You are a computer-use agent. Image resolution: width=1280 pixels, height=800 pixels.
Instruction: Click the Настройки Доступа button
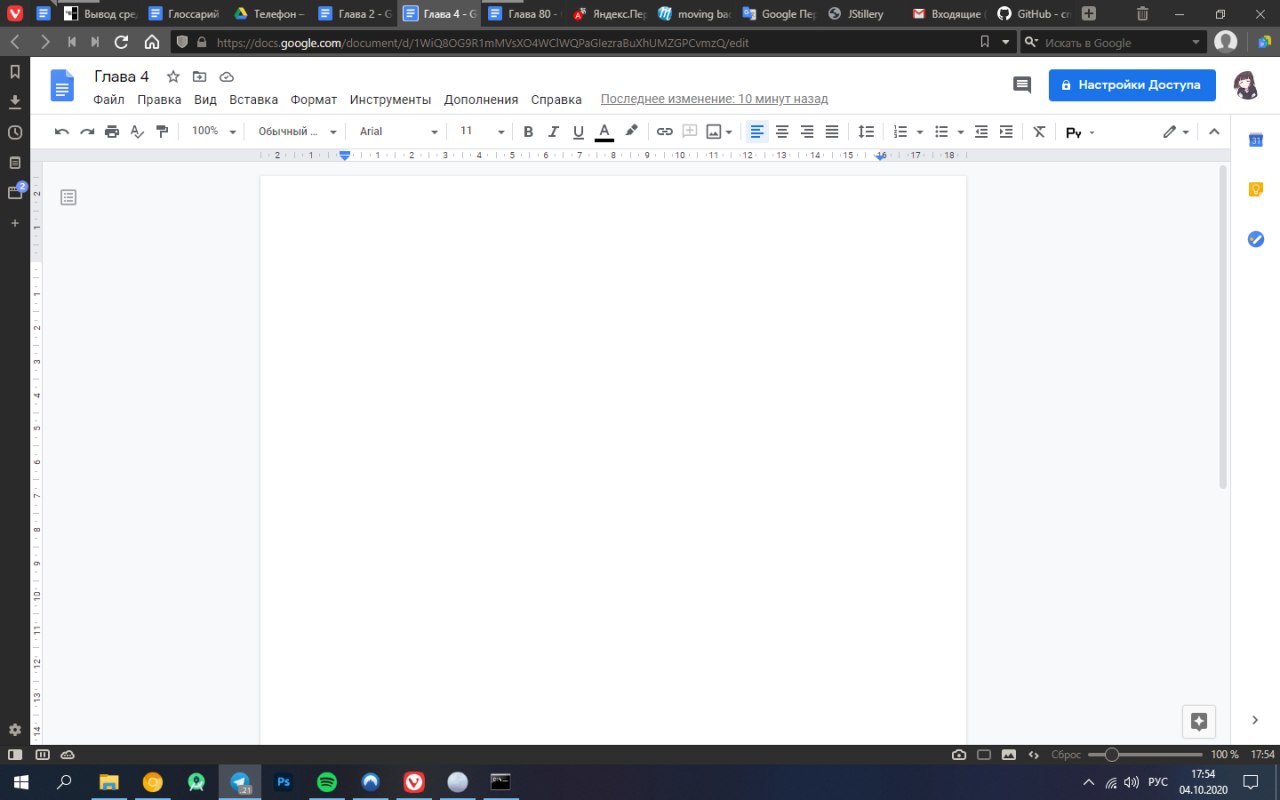click(1132, 85)
